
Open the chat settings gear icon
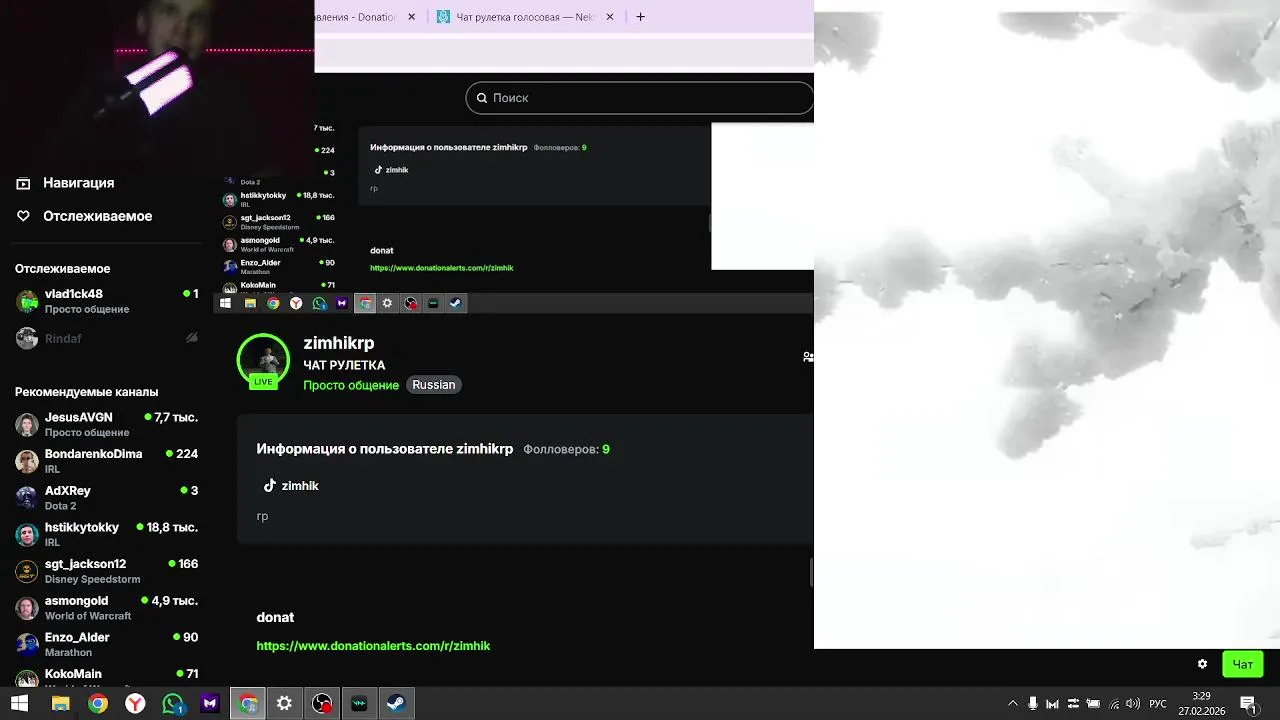tap(1202, 664)
